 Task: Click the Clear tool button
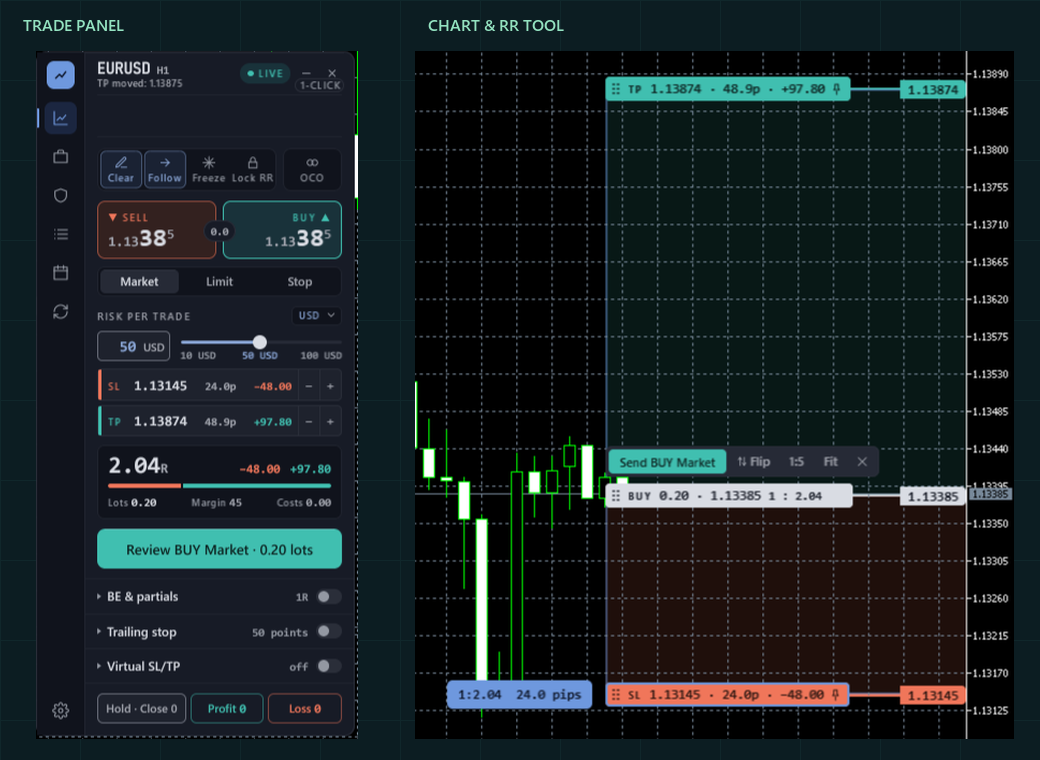click(x=121, y=170)
